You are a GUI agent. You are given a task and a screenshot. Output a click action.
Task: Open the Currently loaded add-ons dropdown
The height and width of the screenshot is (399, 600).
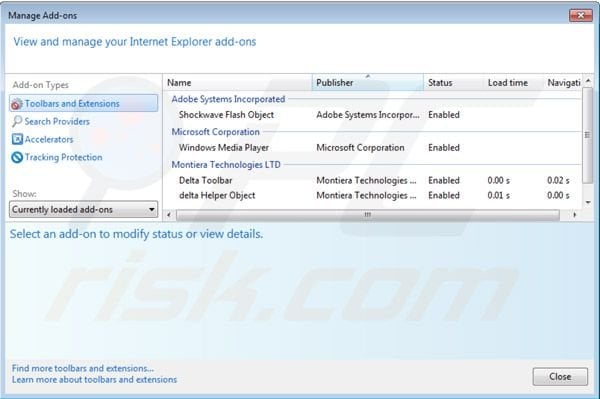[x=83, y=209]
